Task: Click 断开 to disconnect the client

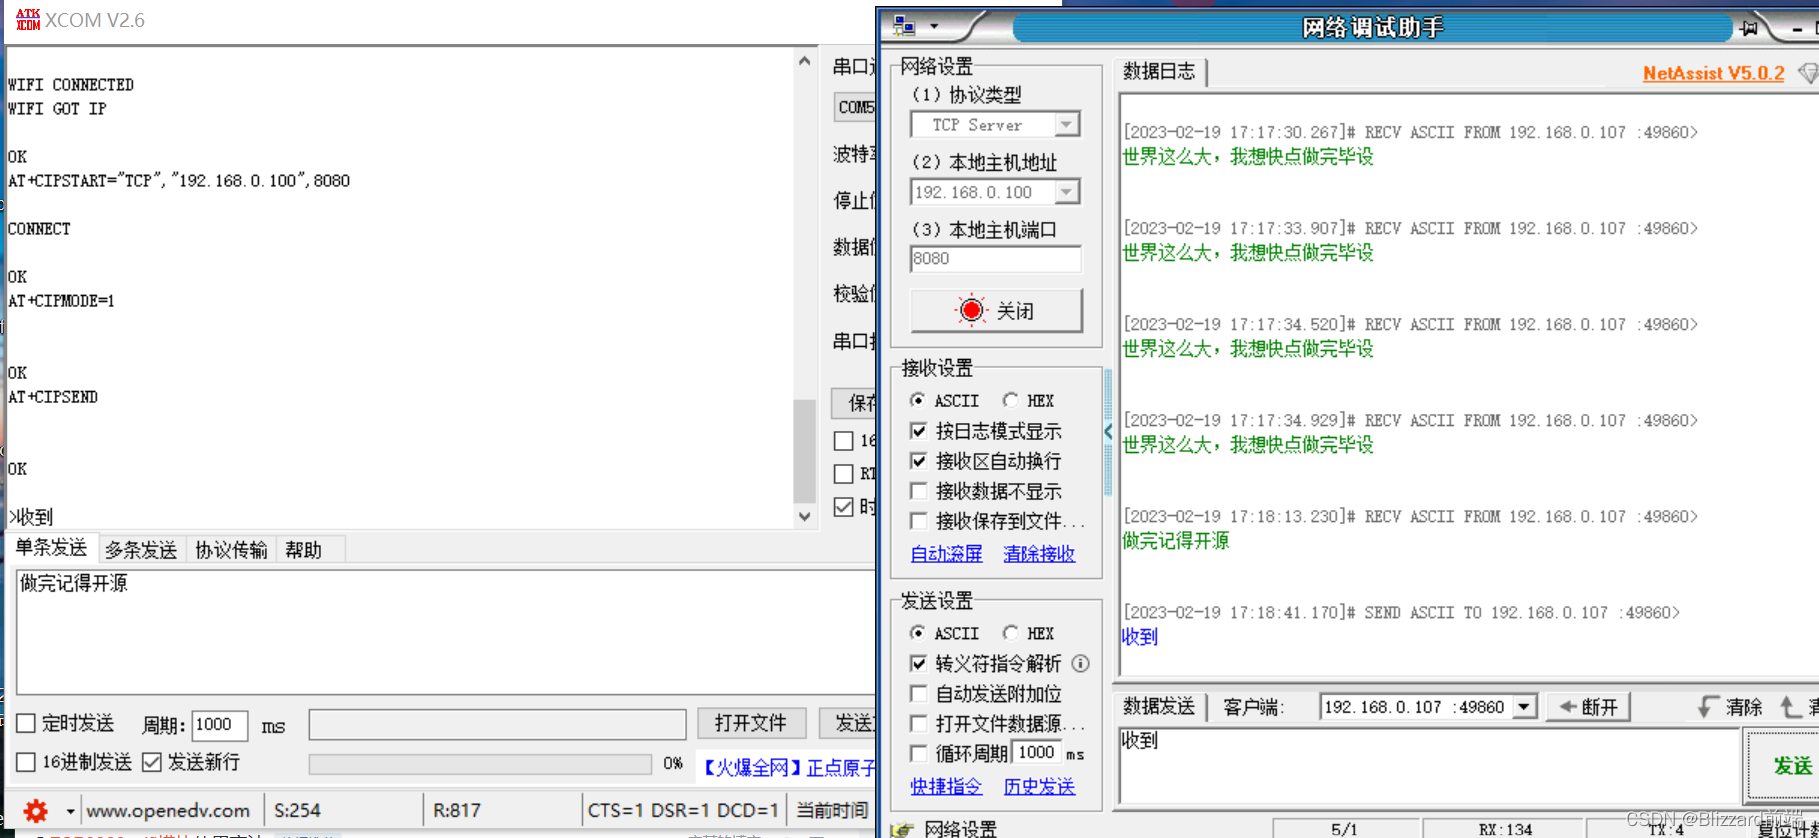Action: (x=1589, y=707)
